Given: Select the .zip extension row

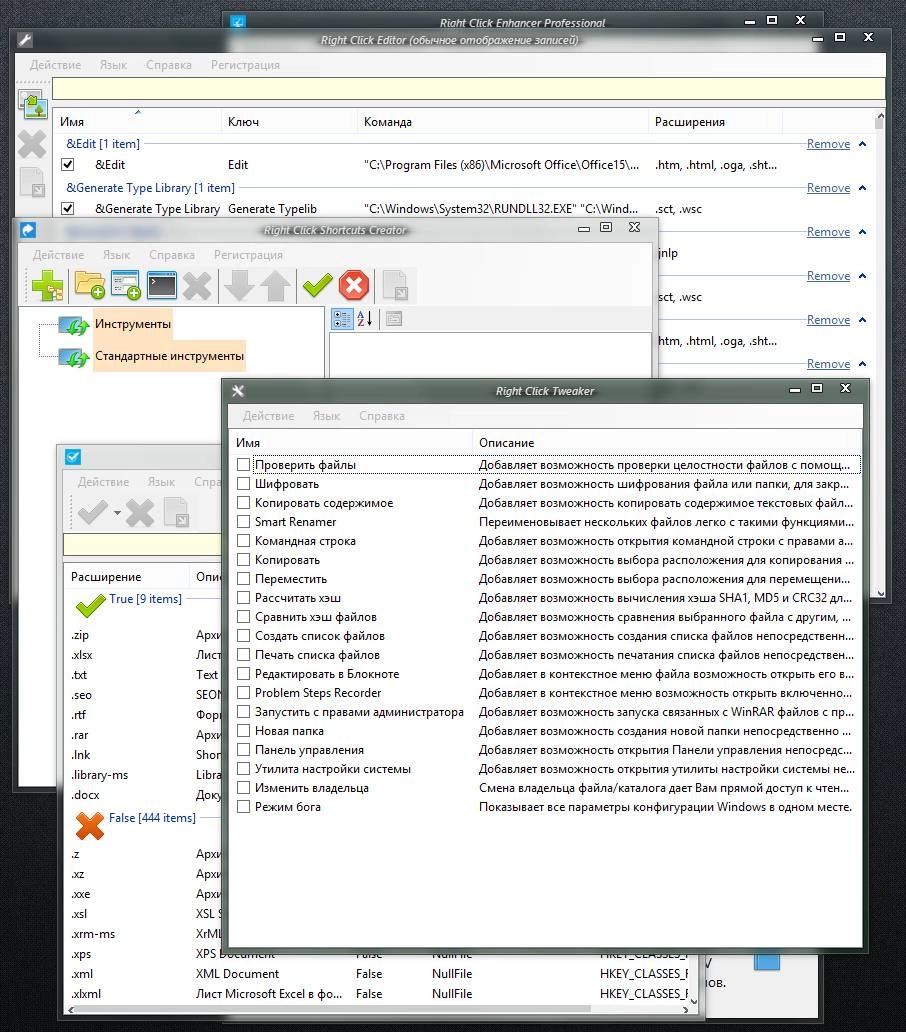Looking at the screenshot, I should click(145, 635).
